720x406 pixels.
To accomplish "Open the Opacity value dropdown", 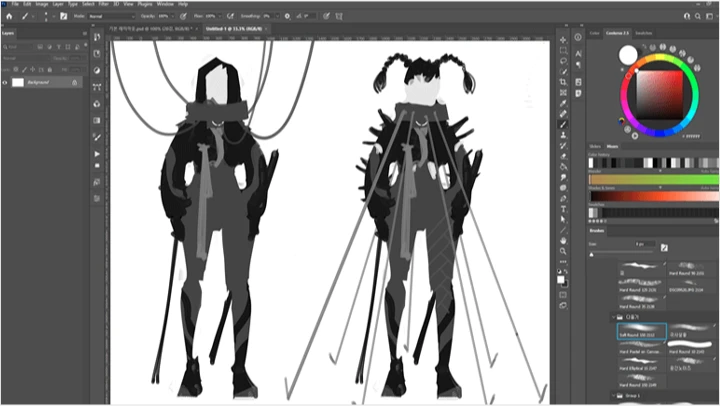I will 173,16.
